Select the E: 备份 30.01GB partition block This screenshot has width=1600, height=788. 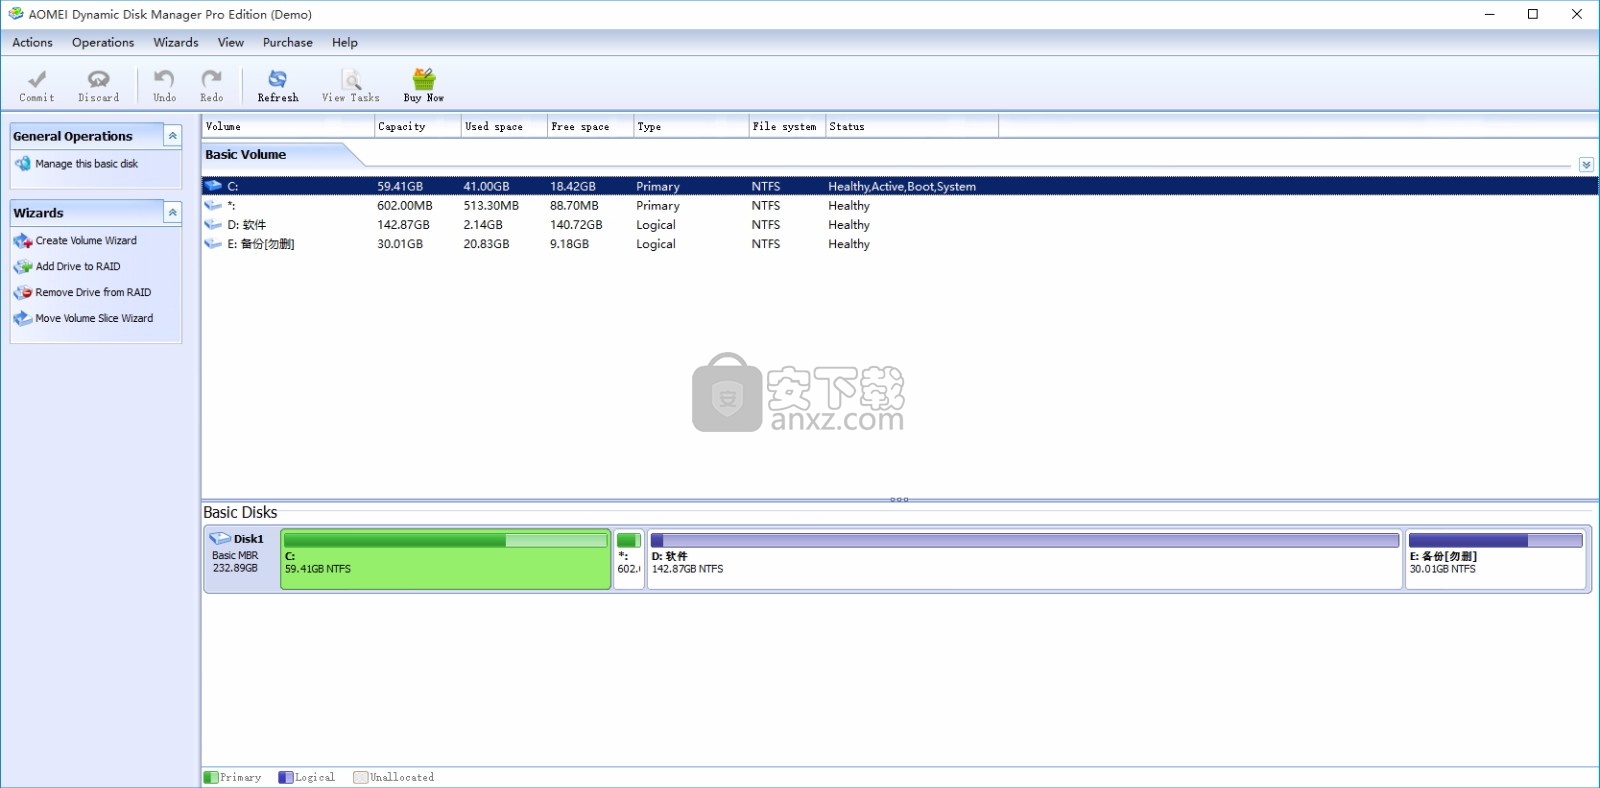(x=1496, y=560)
